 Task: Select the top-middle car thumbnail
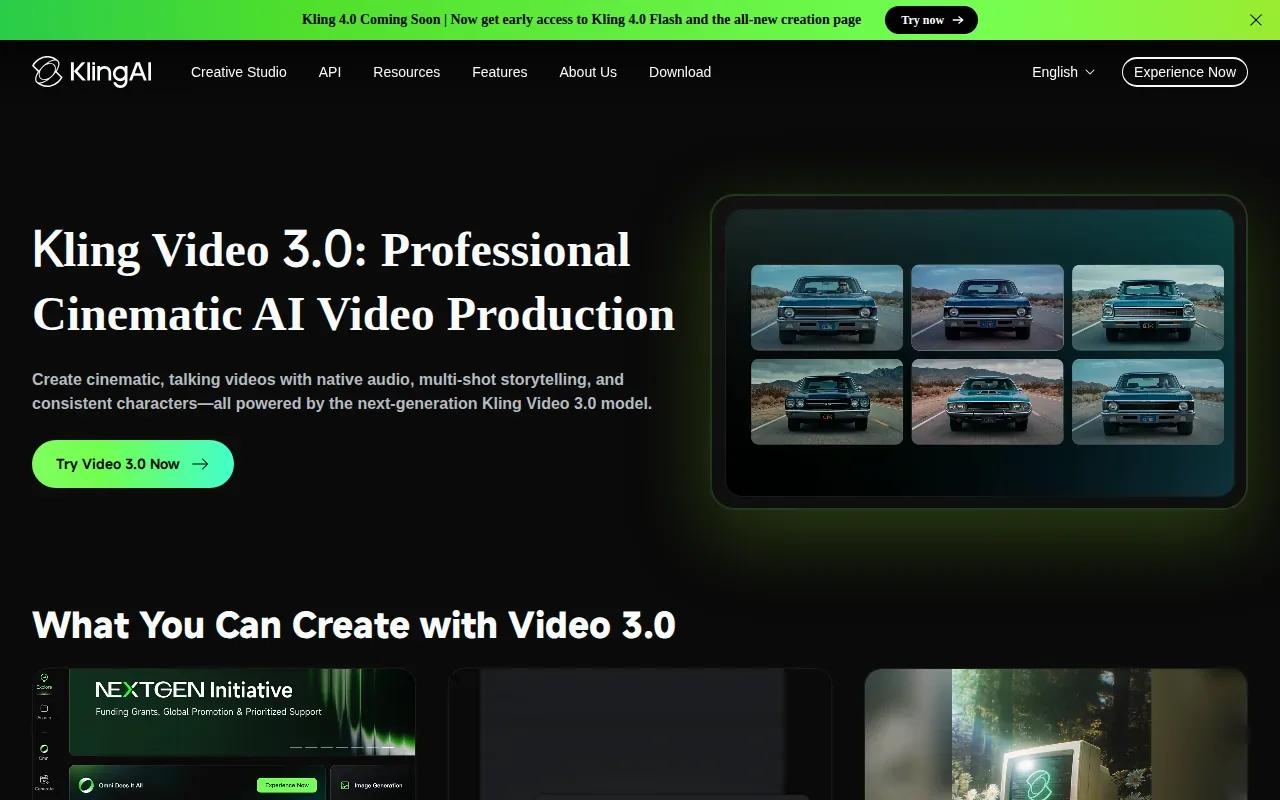click(988, 308)
